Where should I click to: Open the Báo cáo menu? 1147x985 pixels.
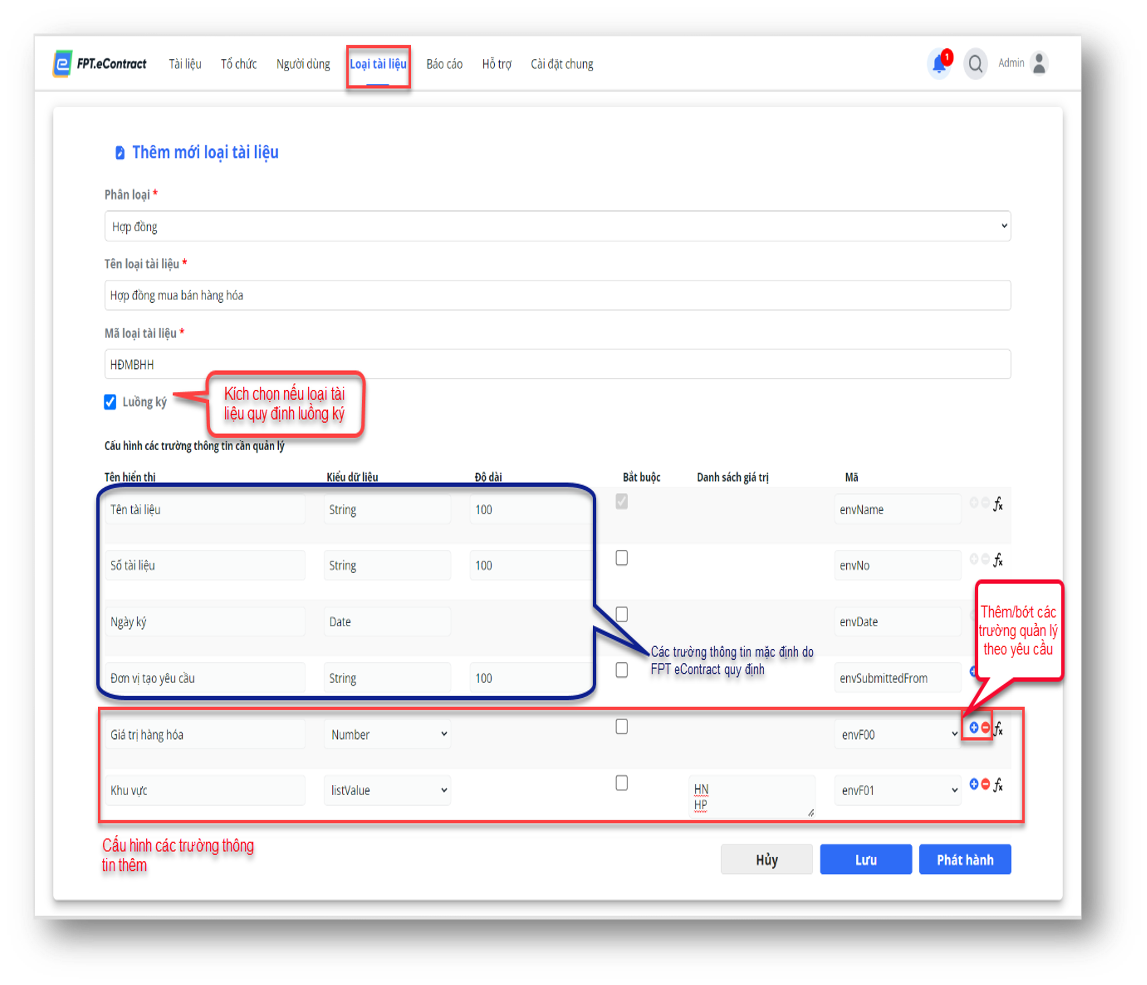coord(444,64)
